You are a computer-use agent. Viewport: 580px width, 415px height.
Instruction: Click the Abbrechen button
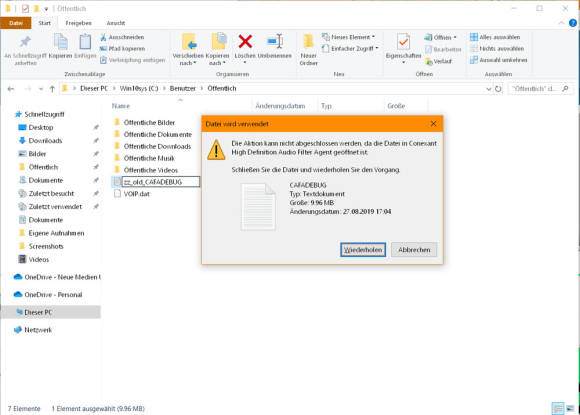[x=414, y=250]
